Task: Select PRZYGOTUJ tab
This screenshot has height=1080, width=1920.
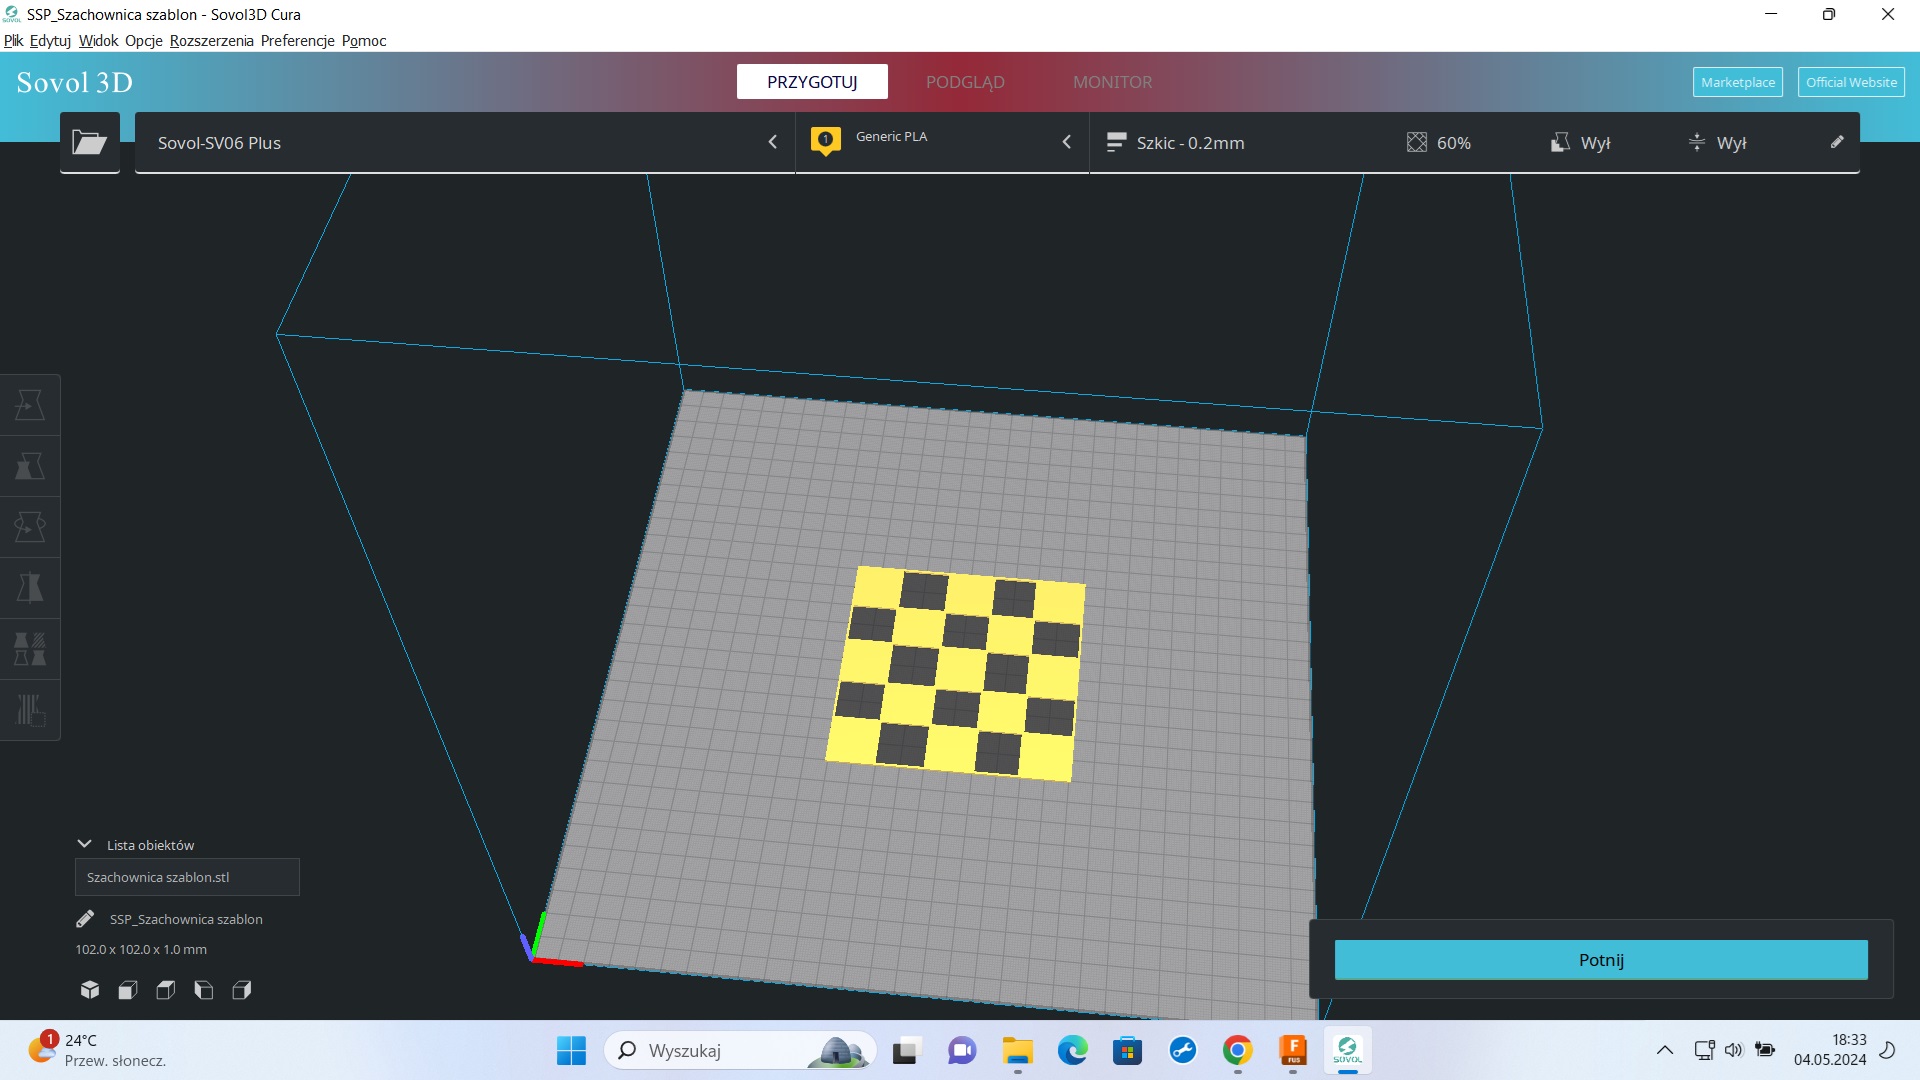Action: pyautogui.click(x=812, y=82)
